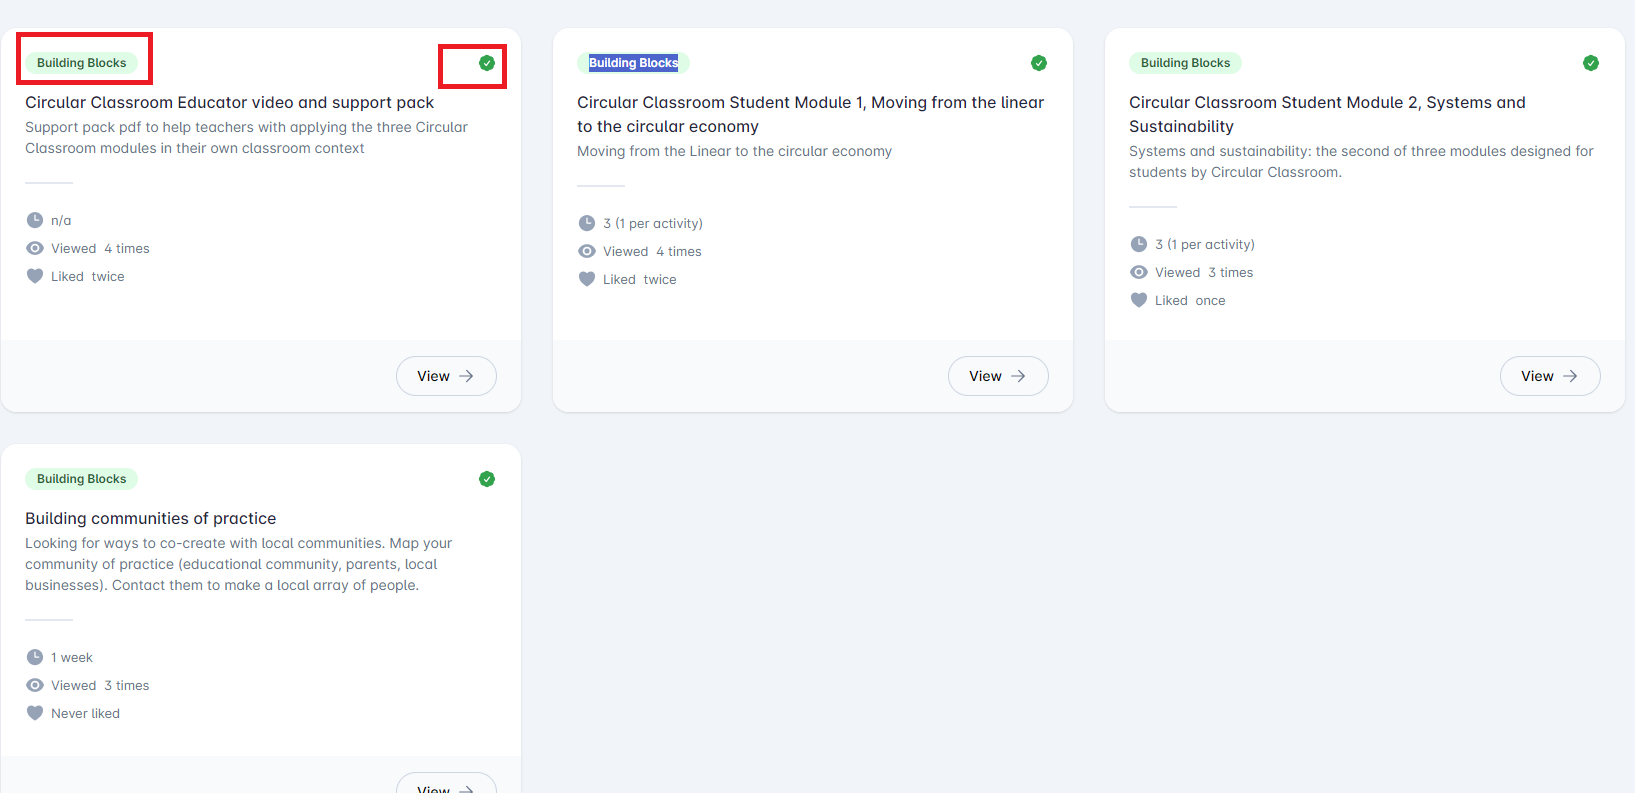Viewport: 1635px width, 793px height.
Task: Click eye icon on Building communities card
Action: 35,685
